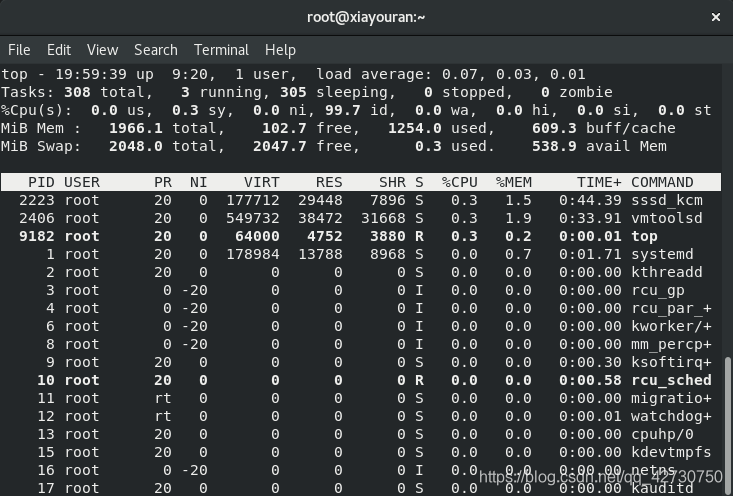The image size is (733, 496).
Task: Click the SHR column header
Action: click(392, 182)
